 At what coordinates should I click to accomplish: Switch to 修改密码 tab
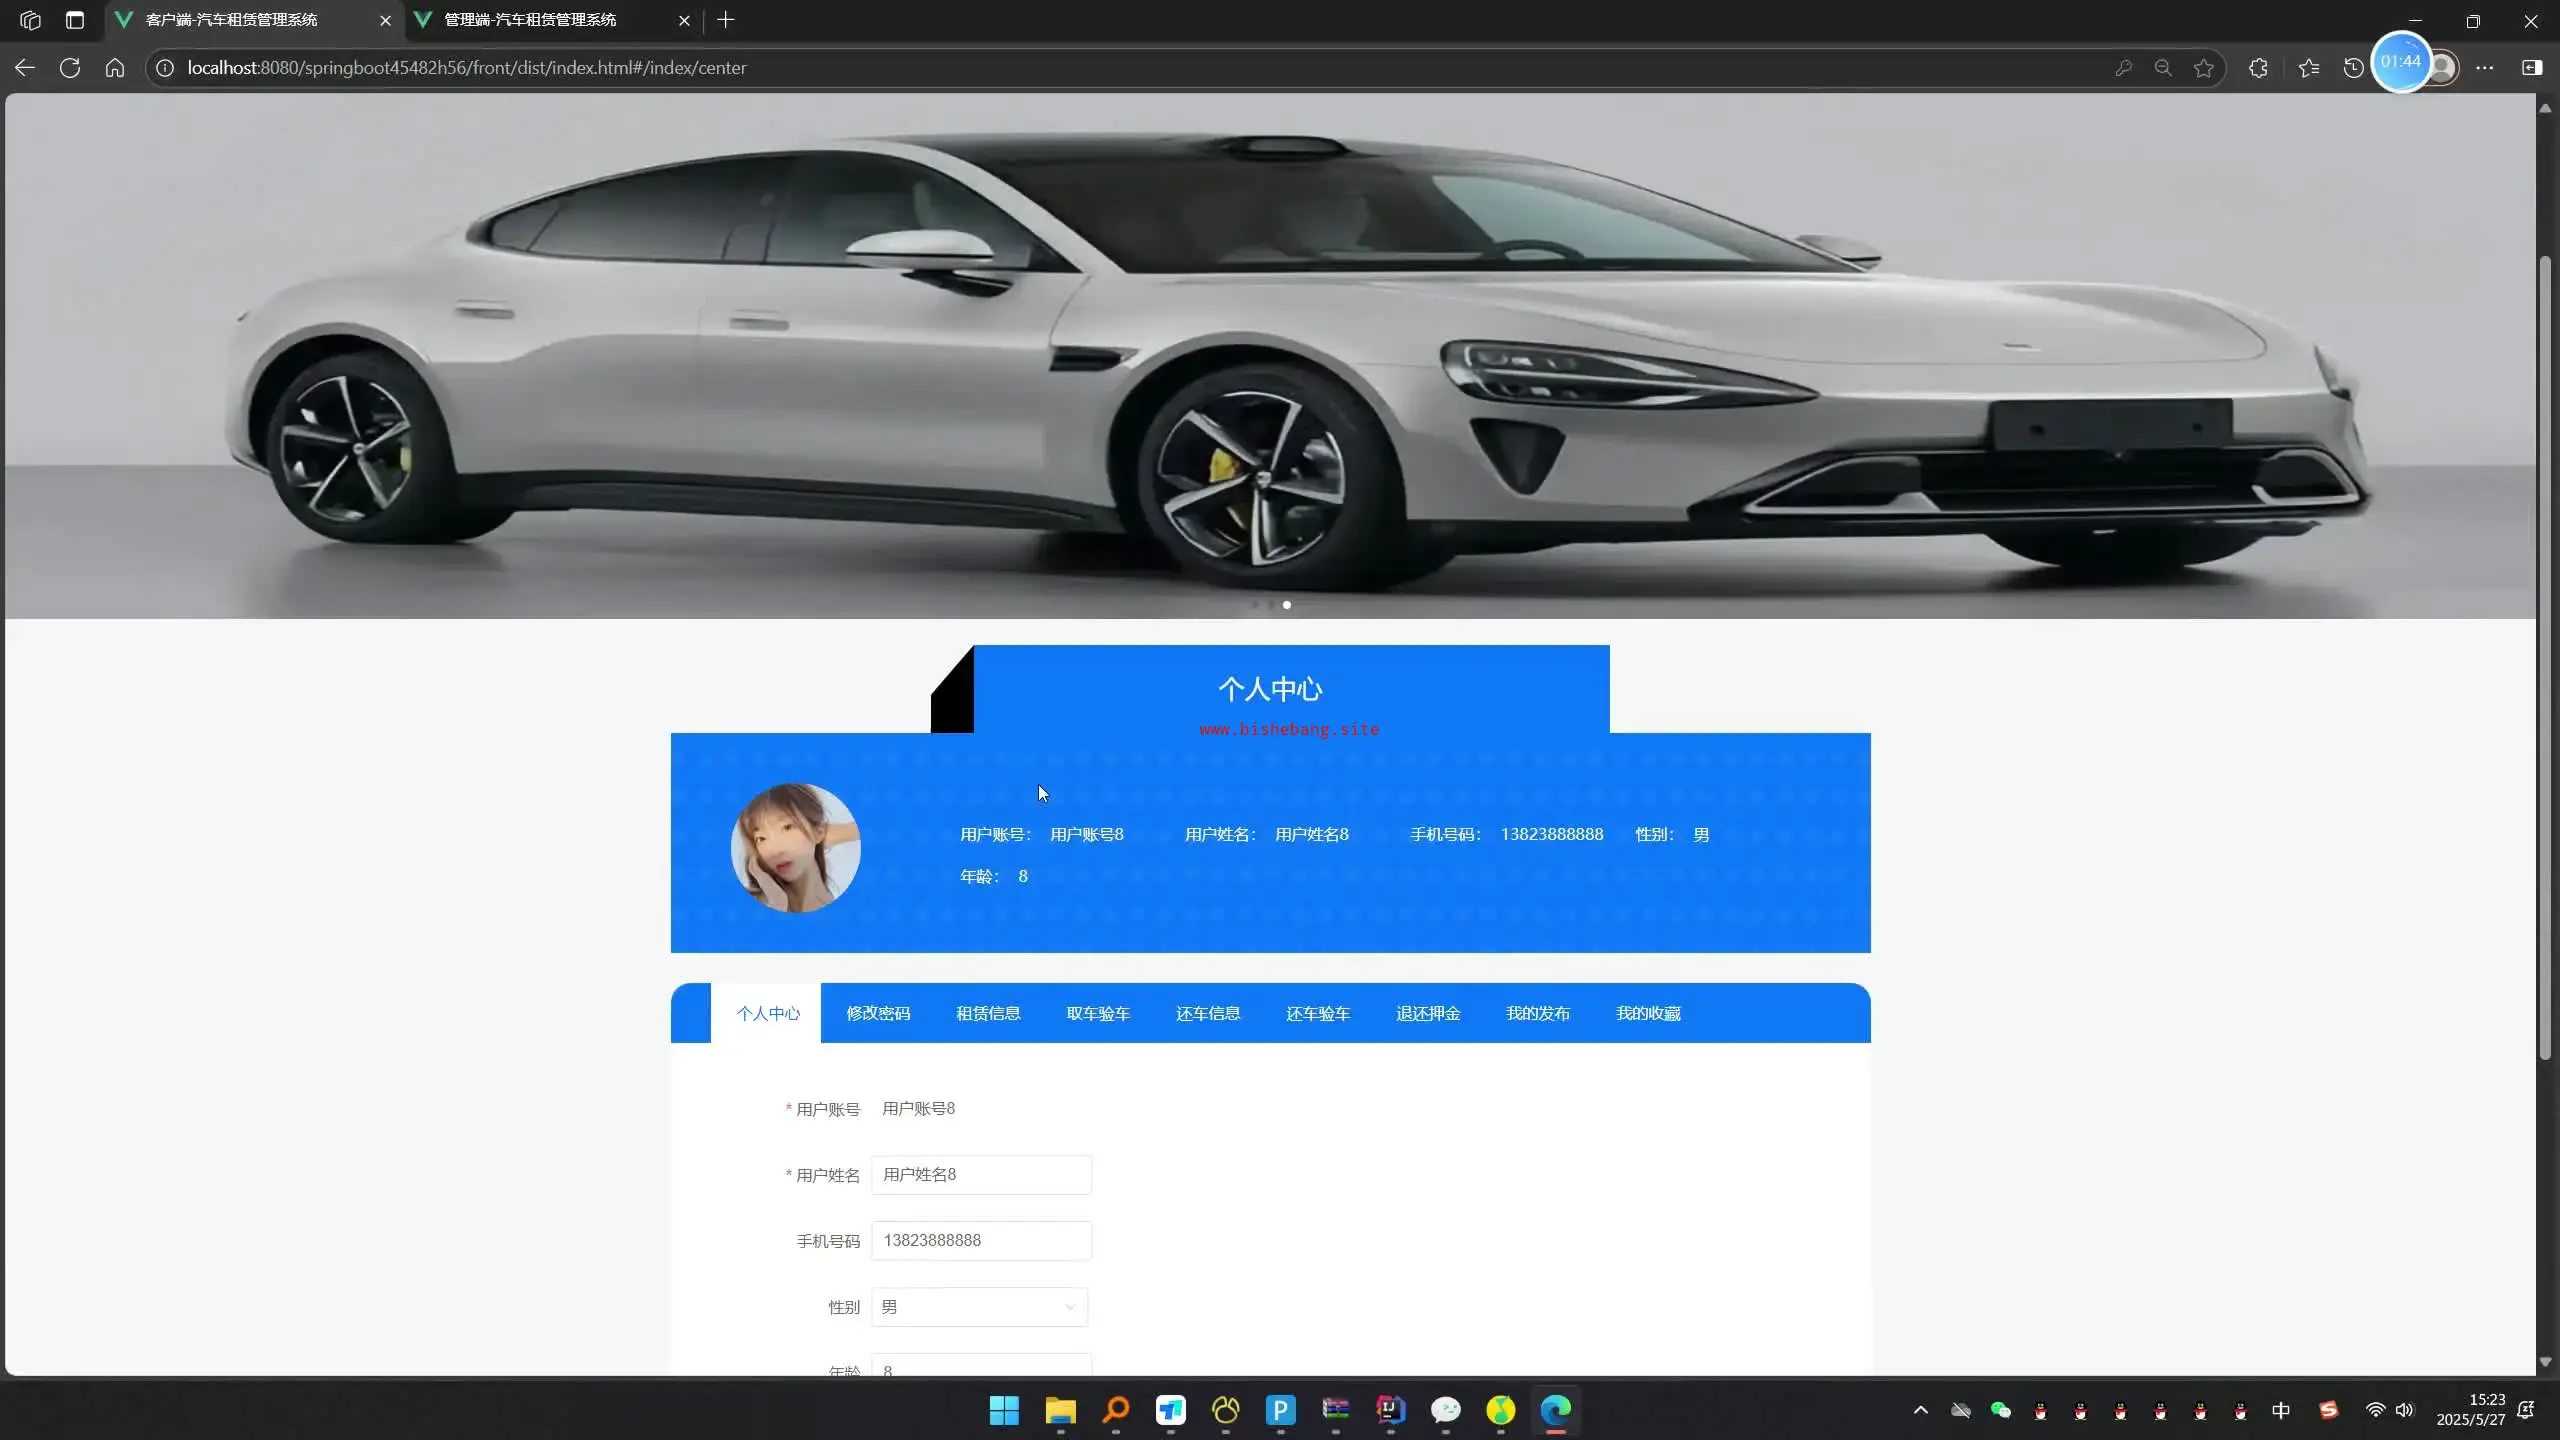[878, 1013]
